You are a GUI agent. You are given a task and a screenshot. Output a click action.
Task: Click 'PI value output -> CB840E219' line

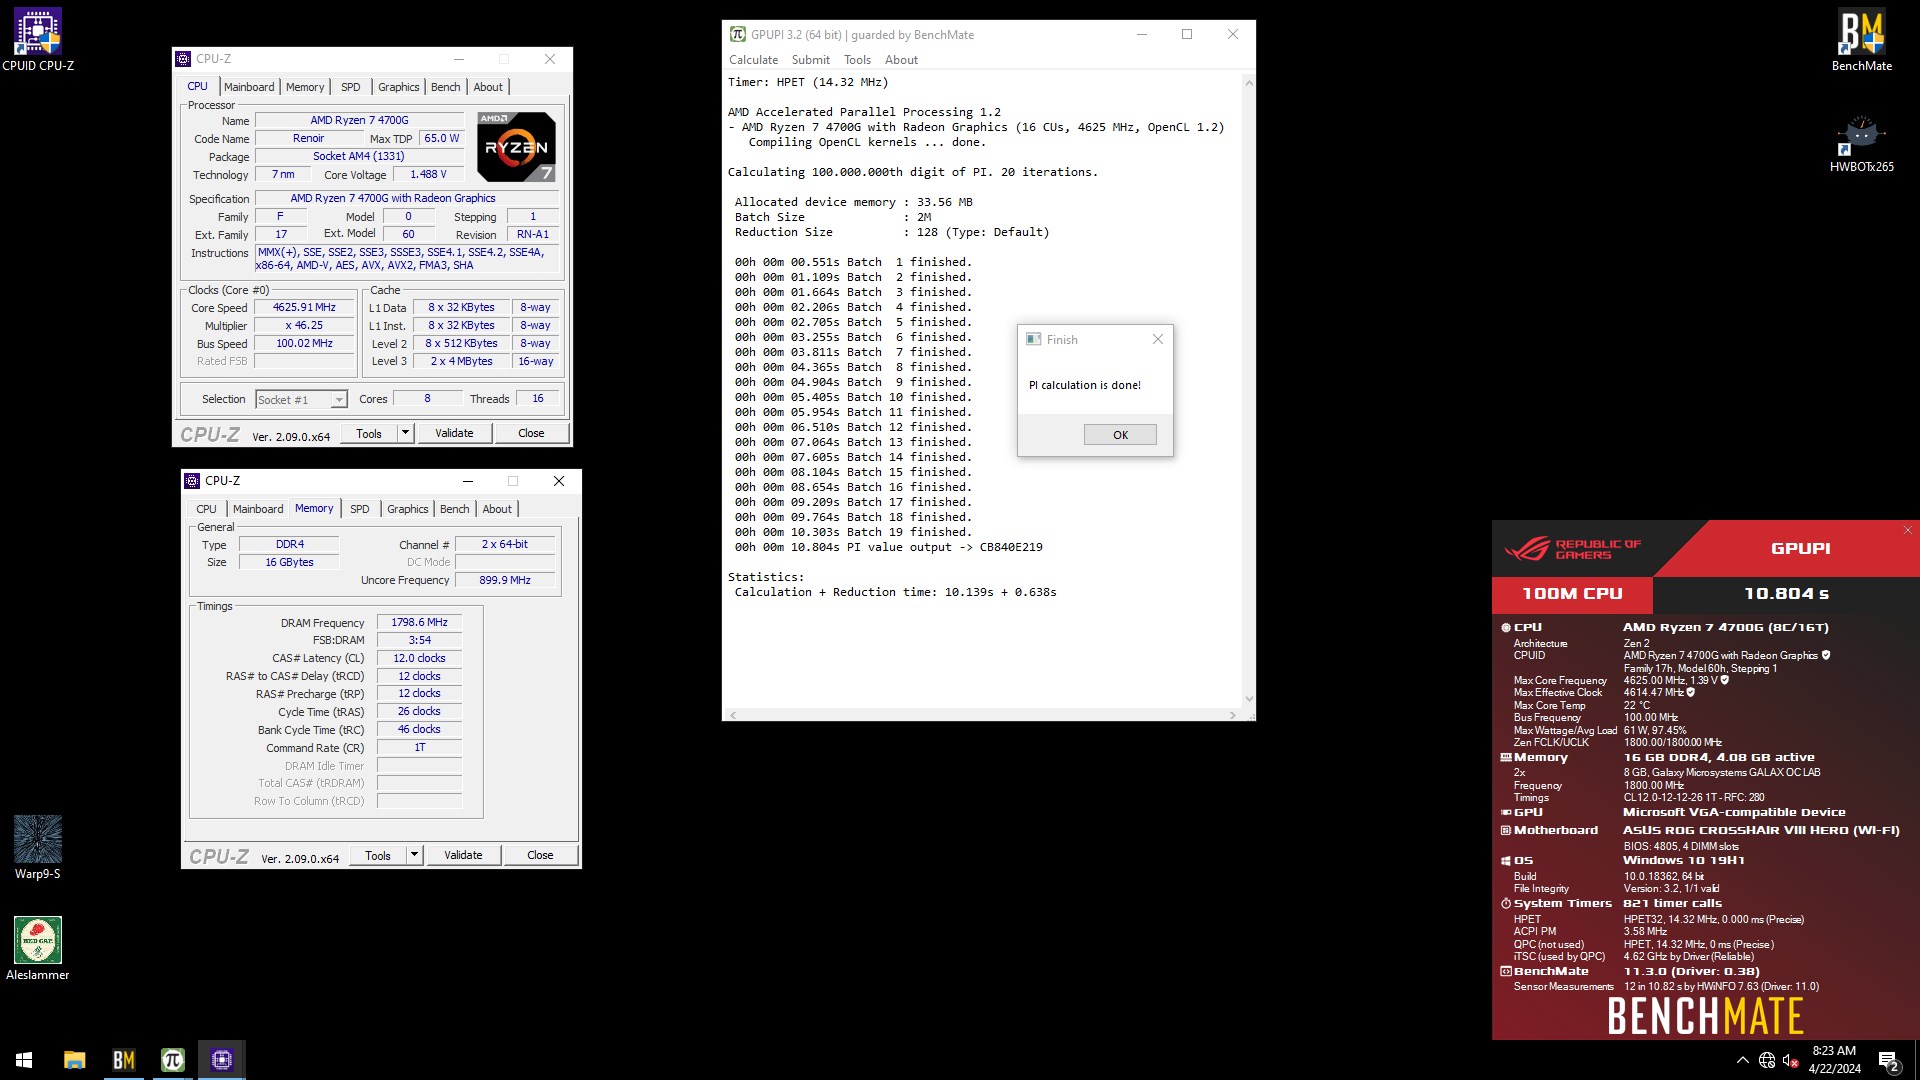888,547
